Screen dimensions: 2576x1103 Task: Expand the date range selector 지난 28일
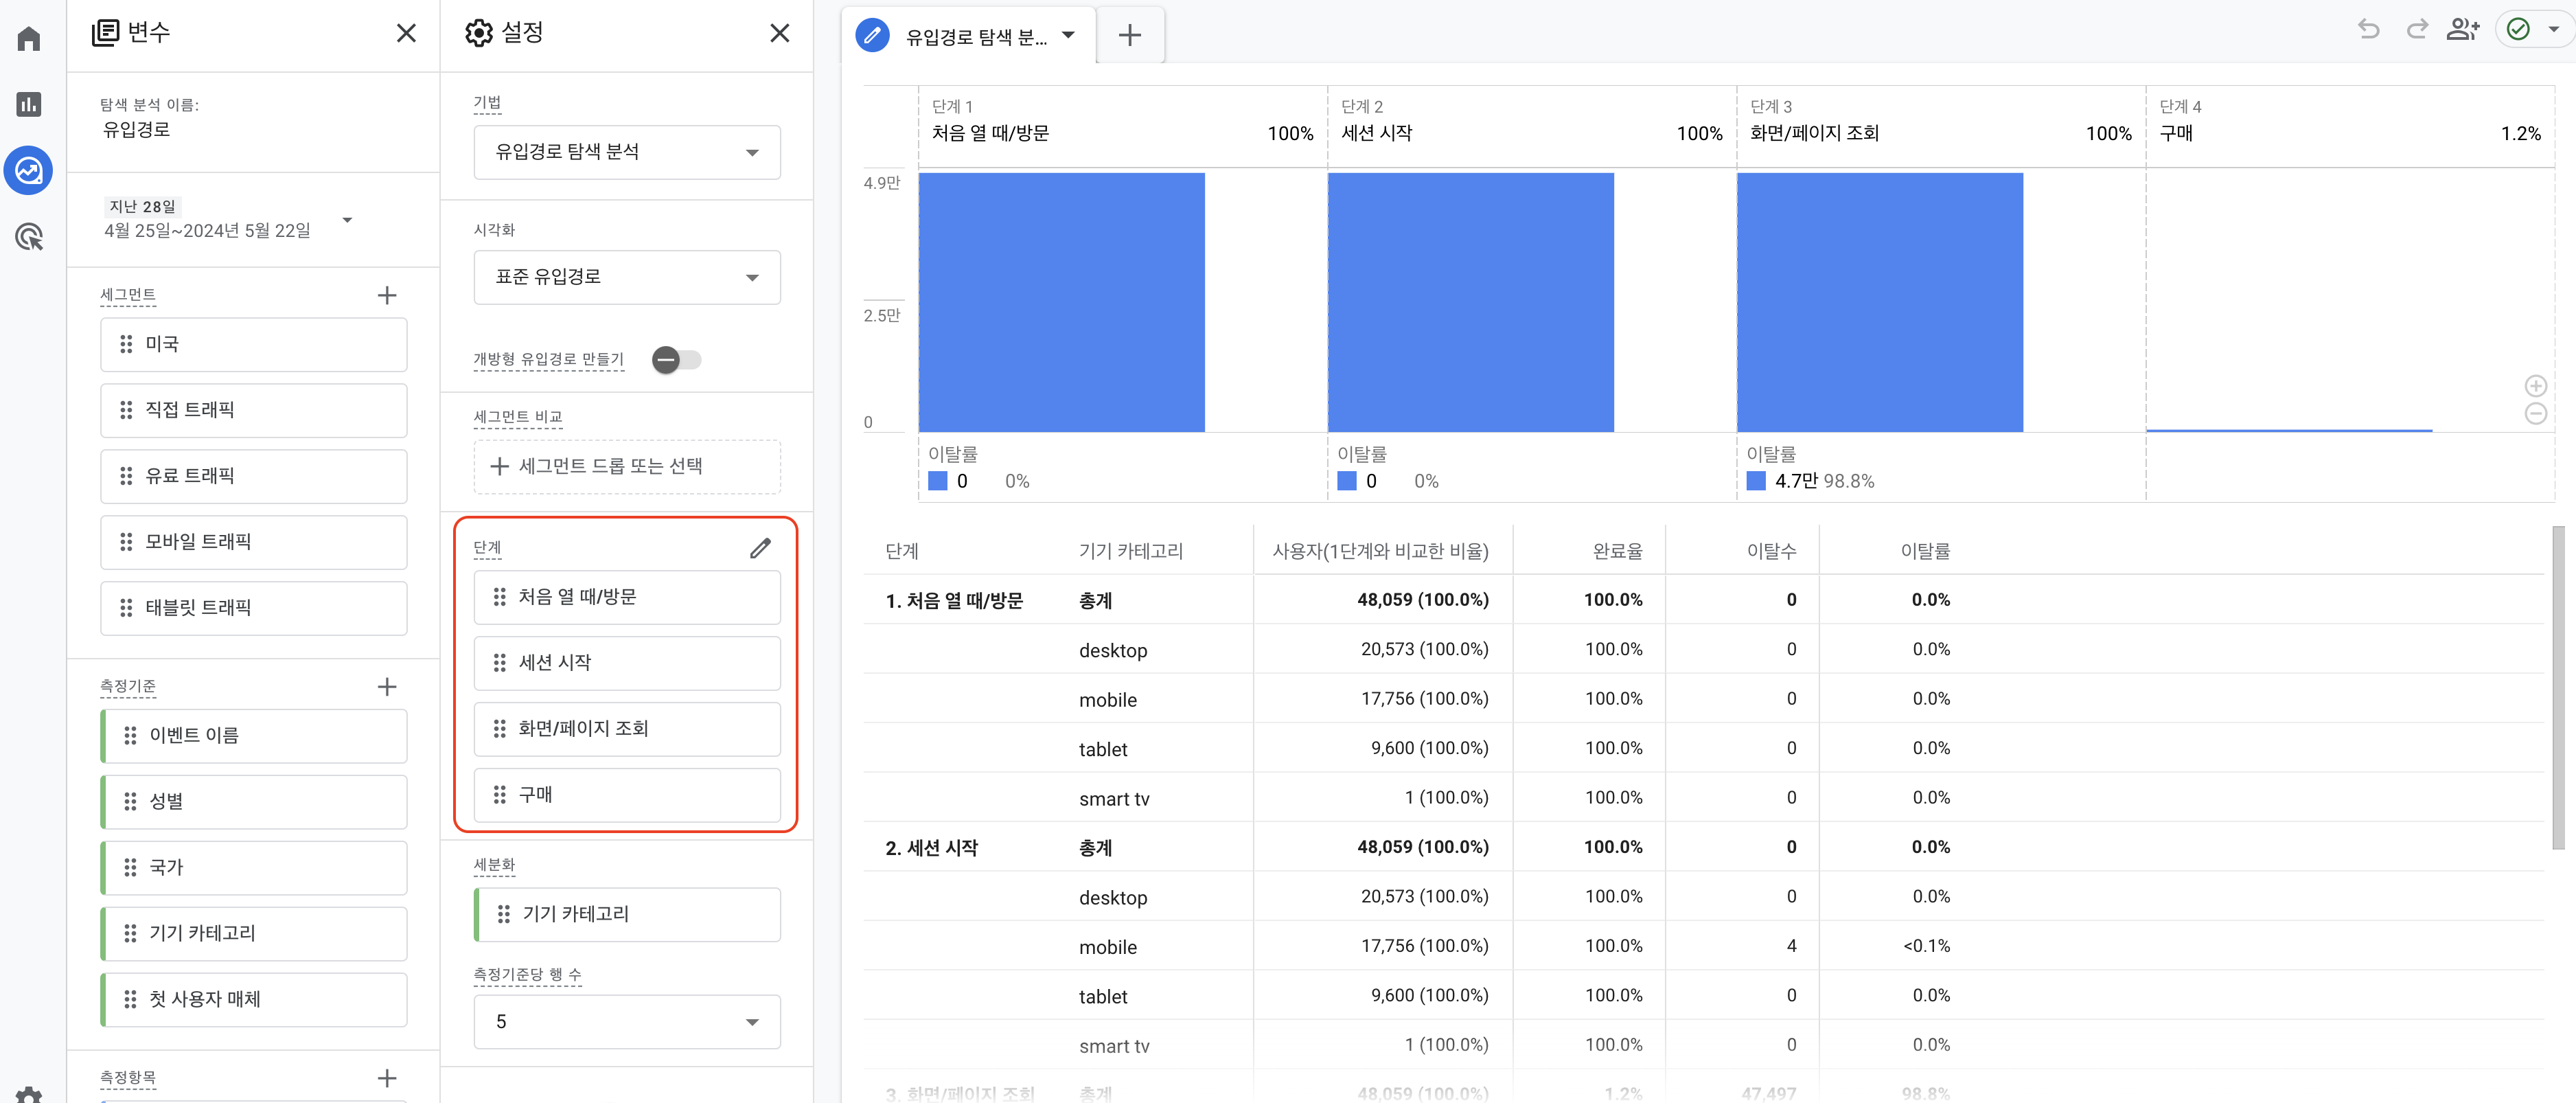347,220
